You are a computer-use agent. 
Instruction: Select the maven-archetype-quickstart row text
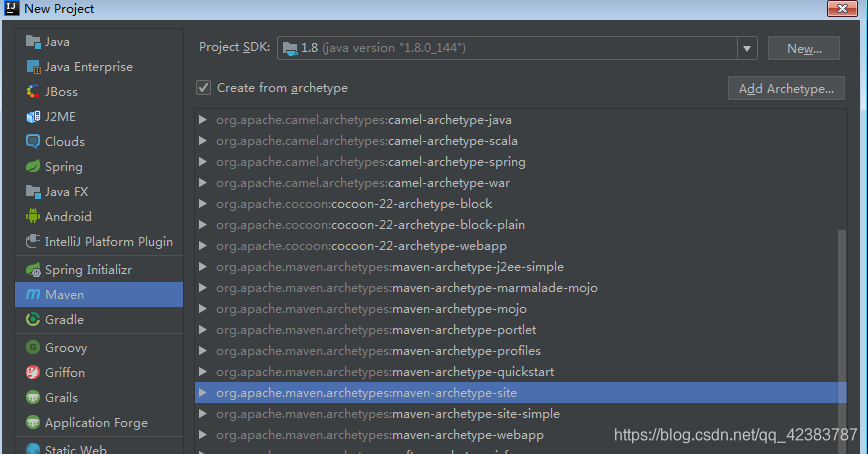pyautogui.click(x=385, y=372)
